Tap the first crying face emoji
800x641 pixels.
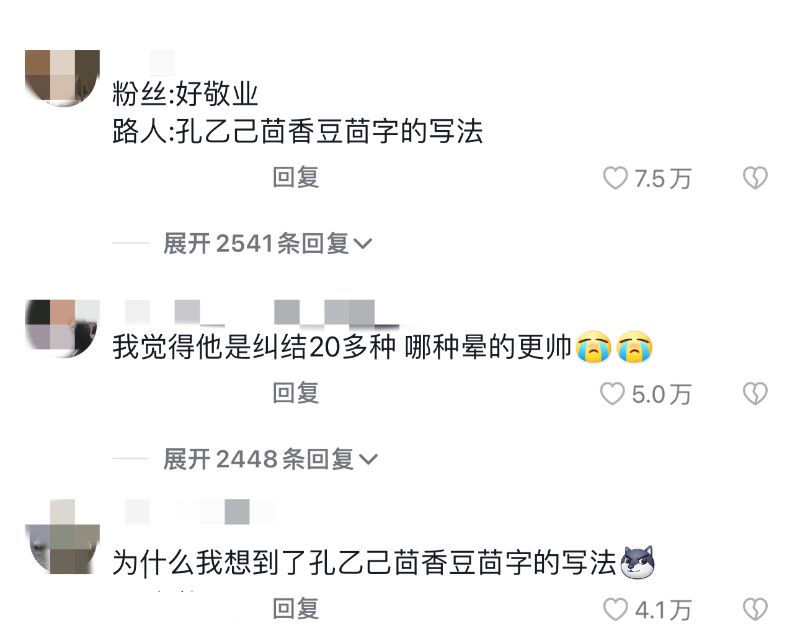coord(593,347)
